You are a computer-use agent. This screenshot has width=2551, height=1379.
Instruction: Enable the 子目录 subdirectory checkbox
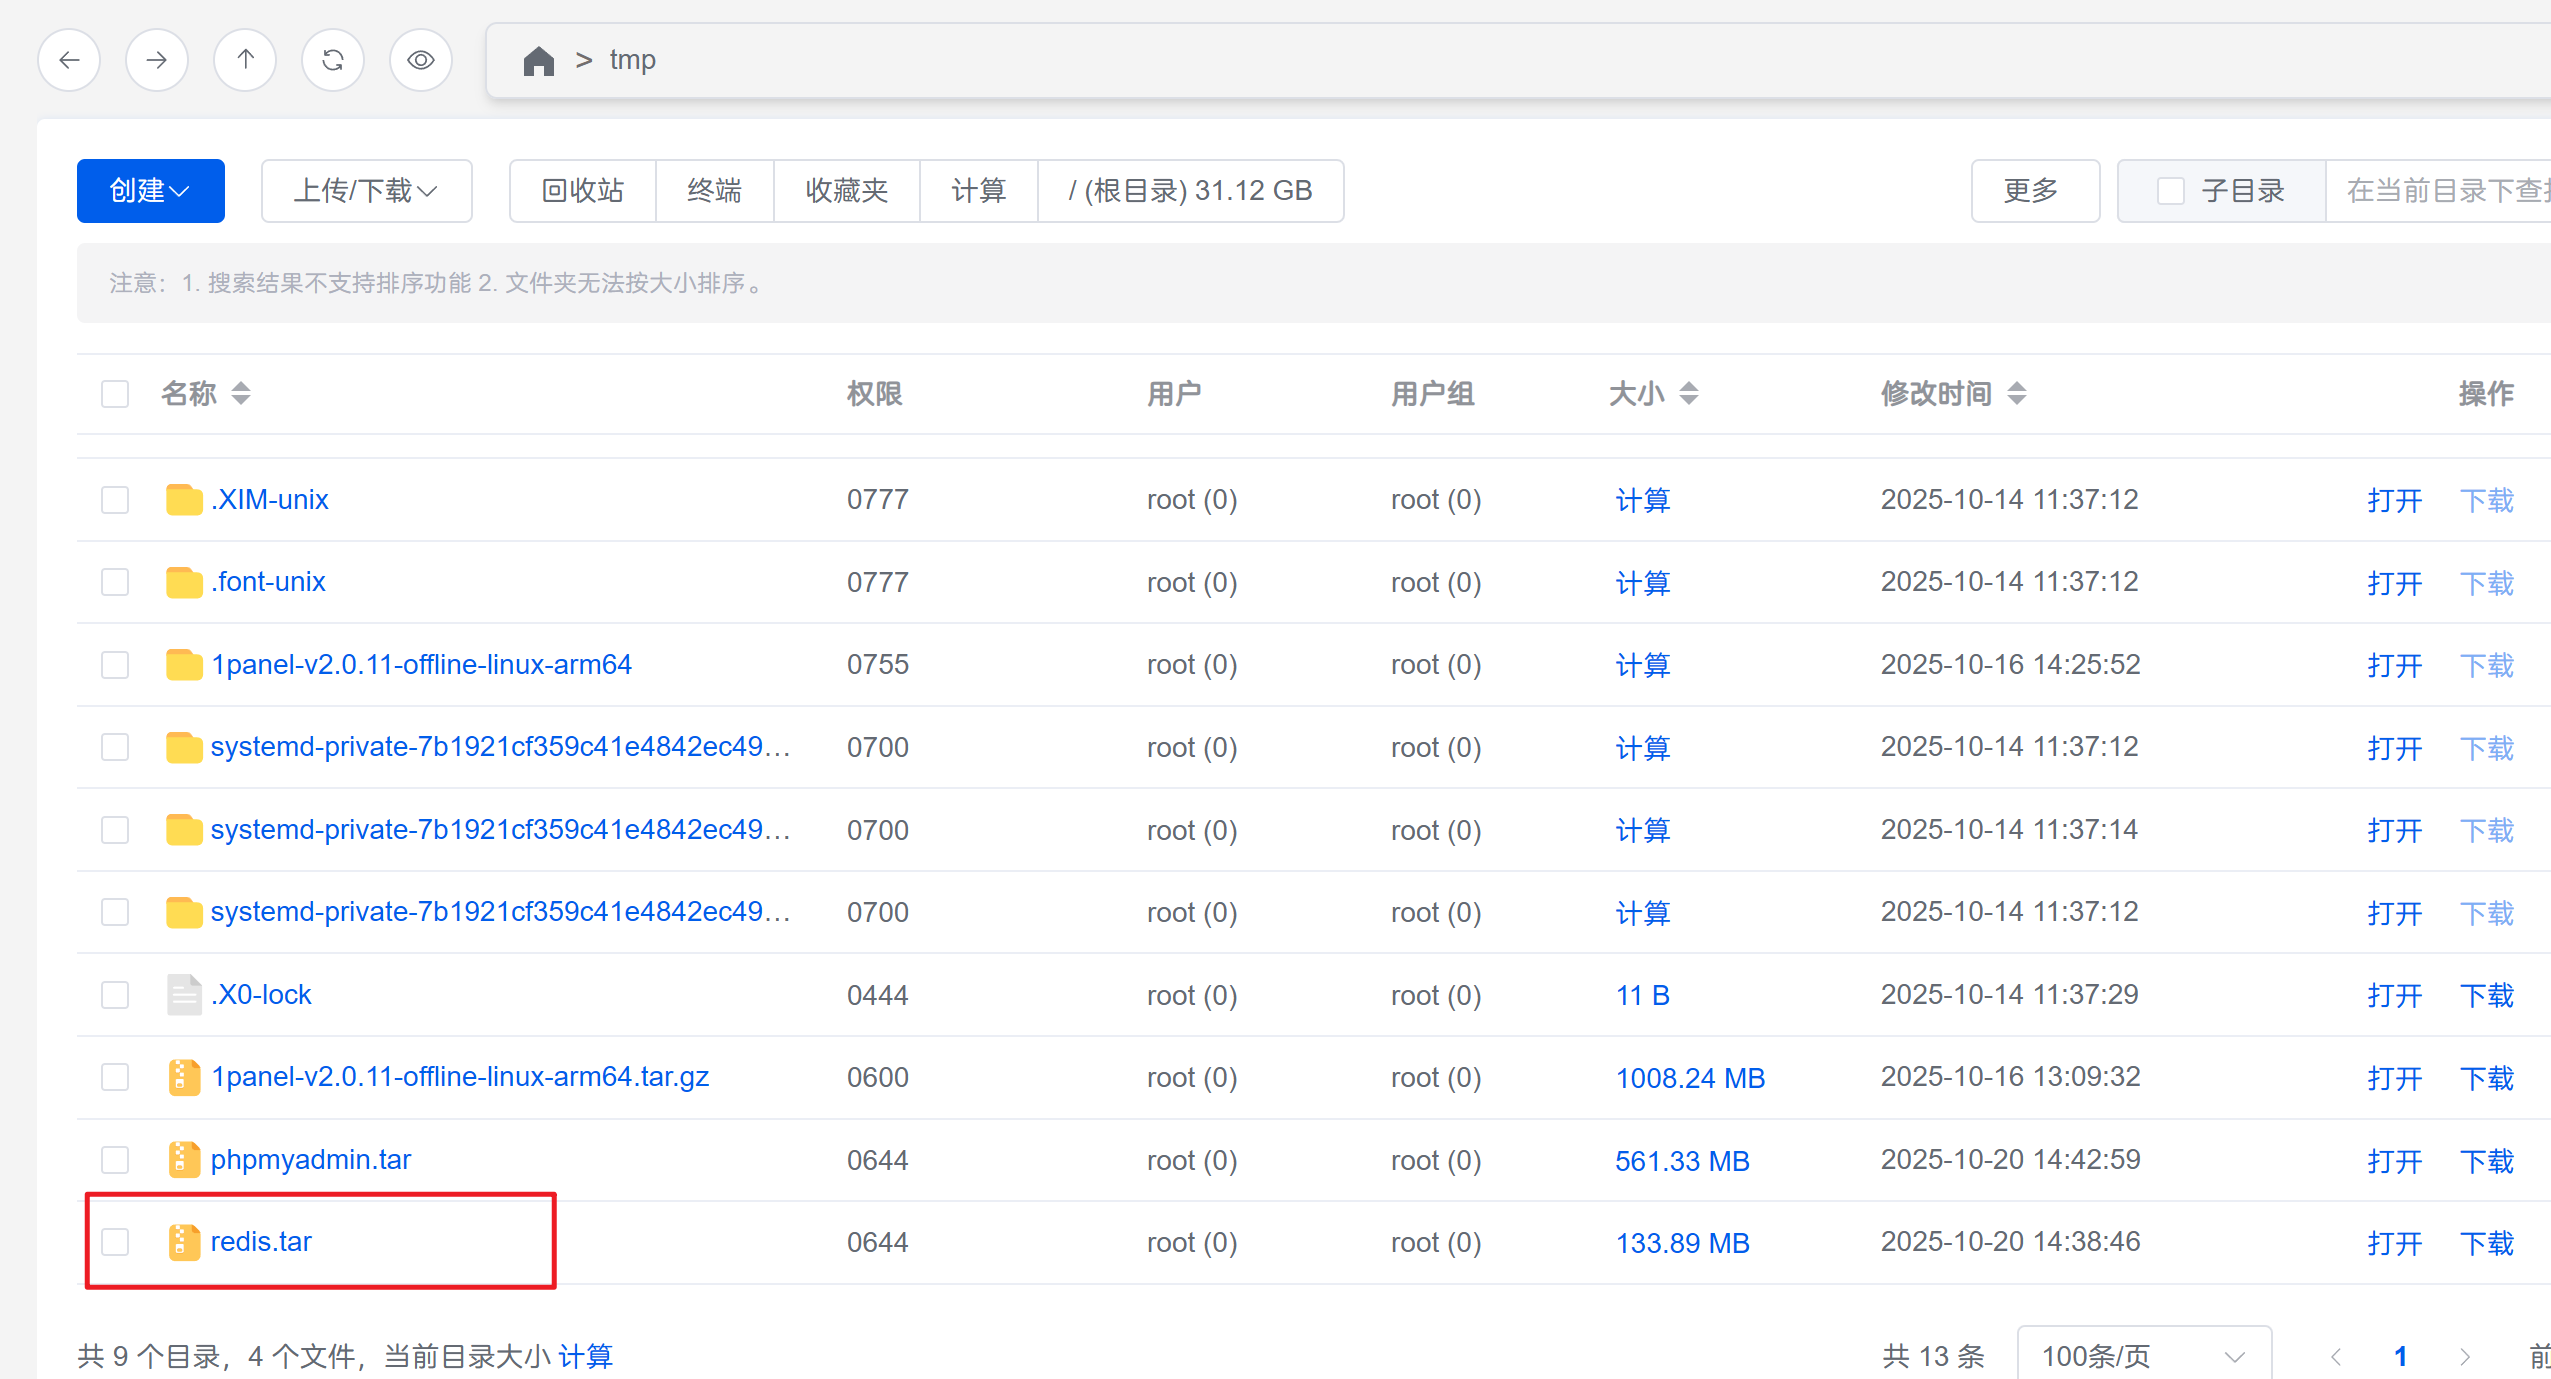coord(2170,191)
